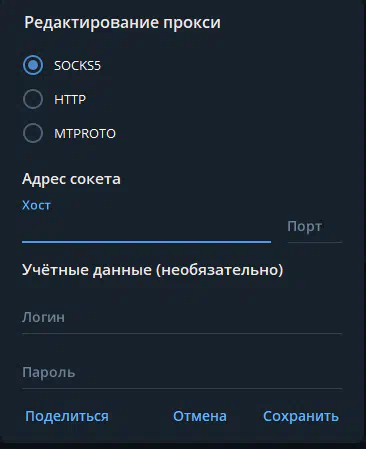The image size is (366, 449).
Task: Click the SOCKS5 text label
Action: (77, 65)
